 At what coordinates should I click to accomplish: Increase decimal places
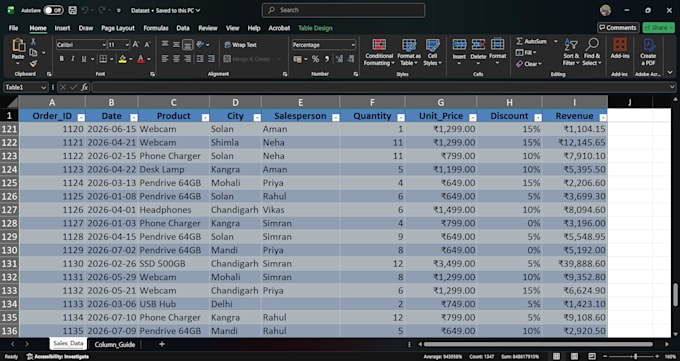coord(340,59)
